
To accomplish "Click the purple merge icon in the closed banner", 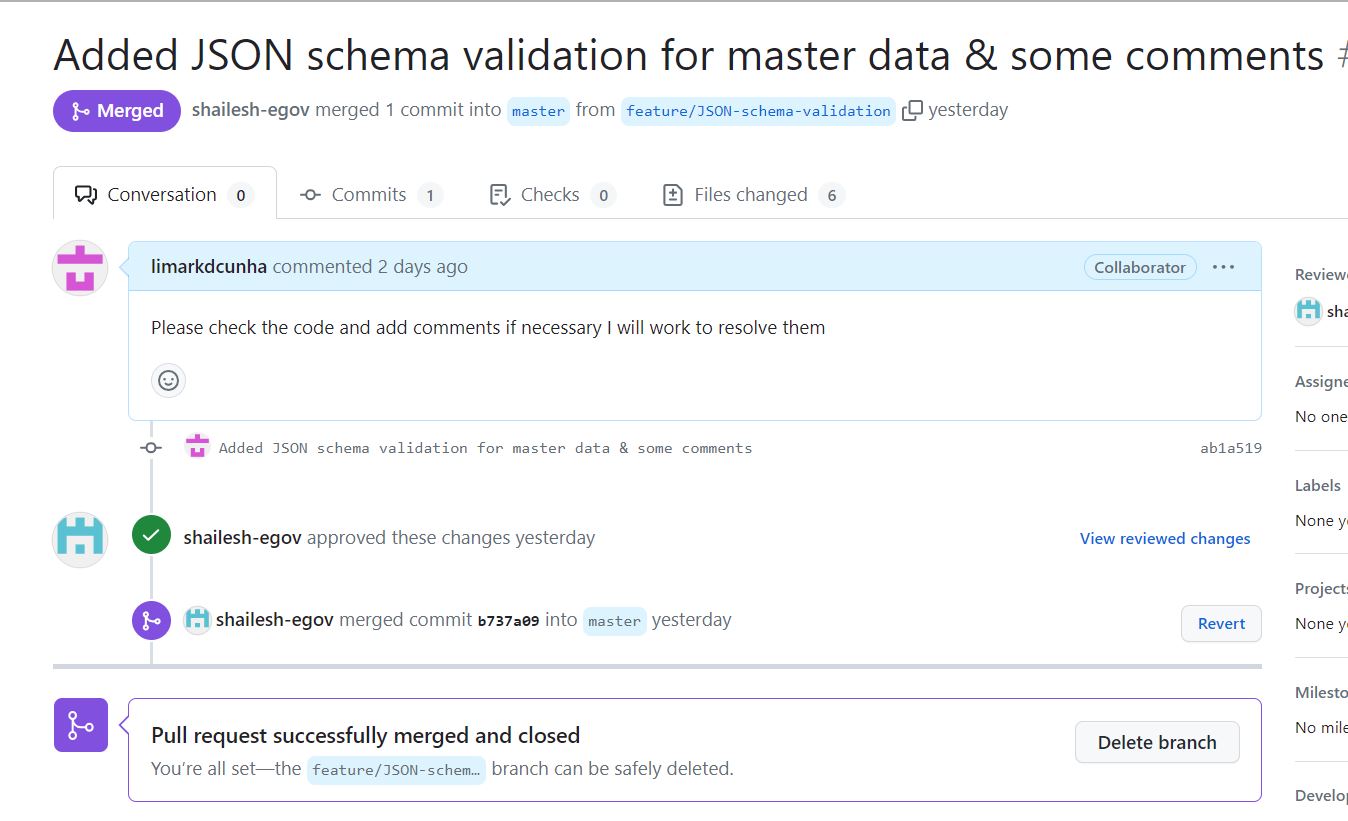I will click(x=80, y=724).
